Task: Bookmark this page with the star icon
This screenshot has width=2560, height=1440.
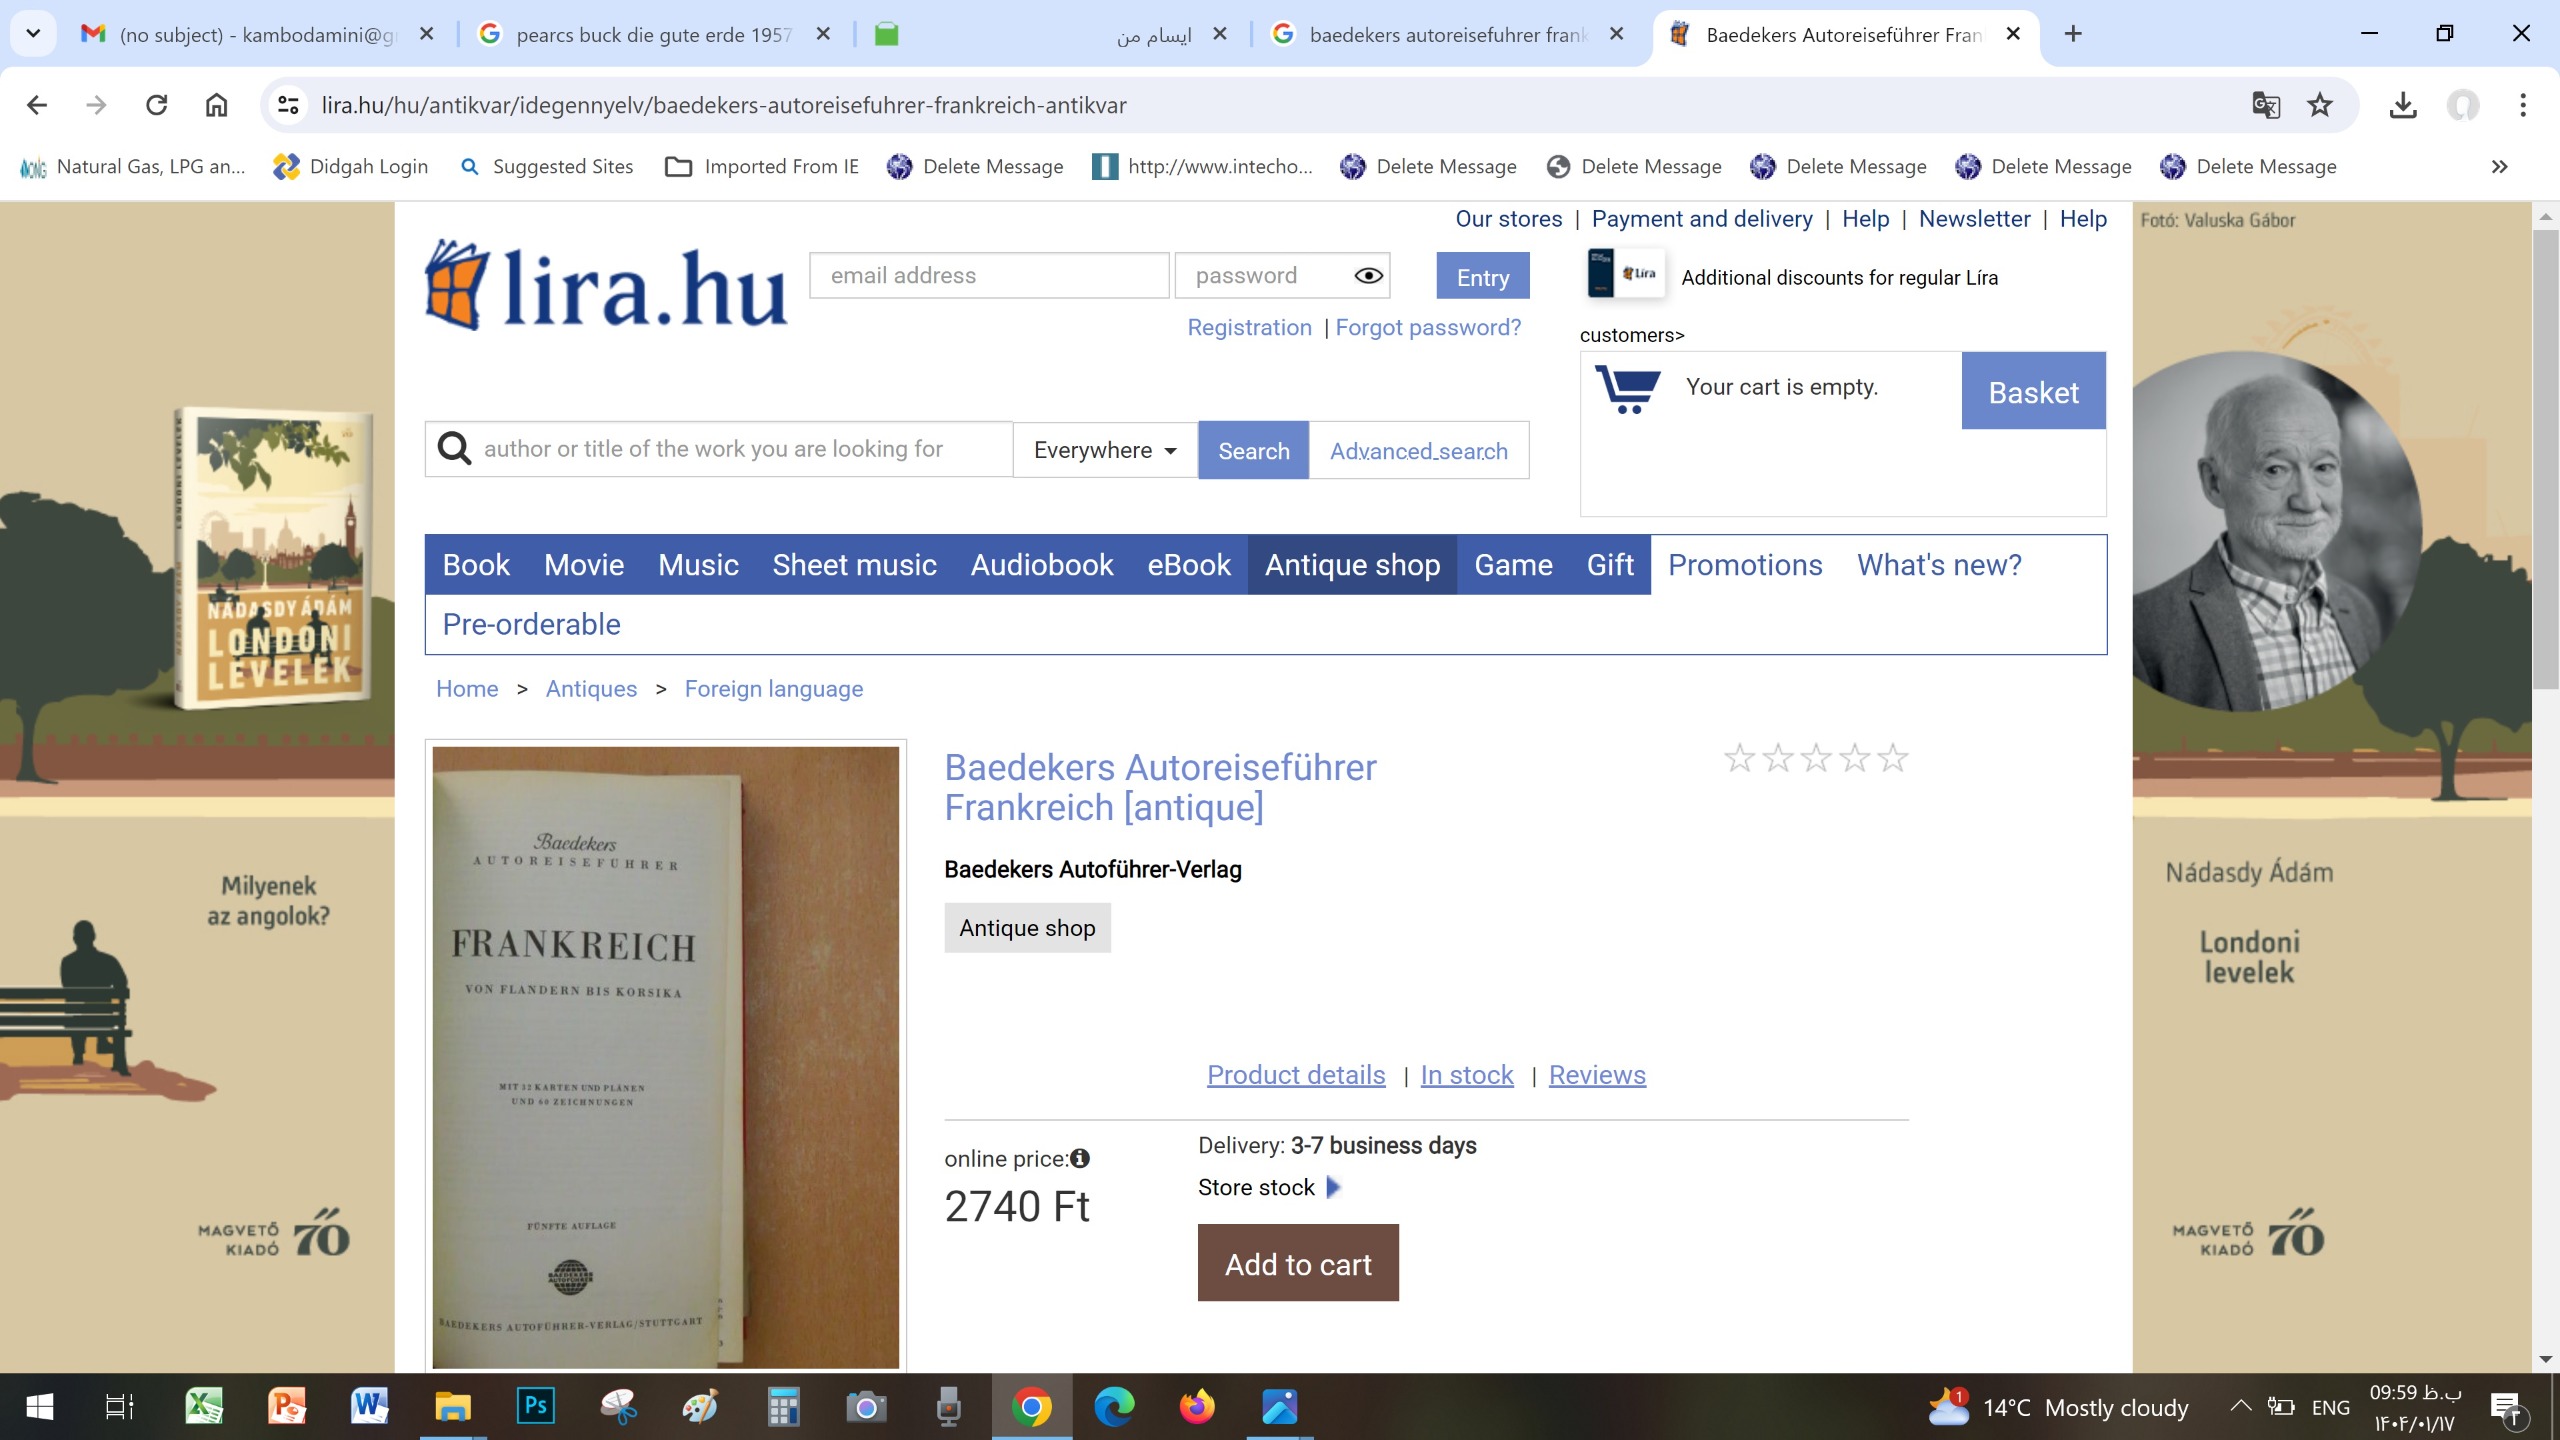Action: click(2320, 105)
